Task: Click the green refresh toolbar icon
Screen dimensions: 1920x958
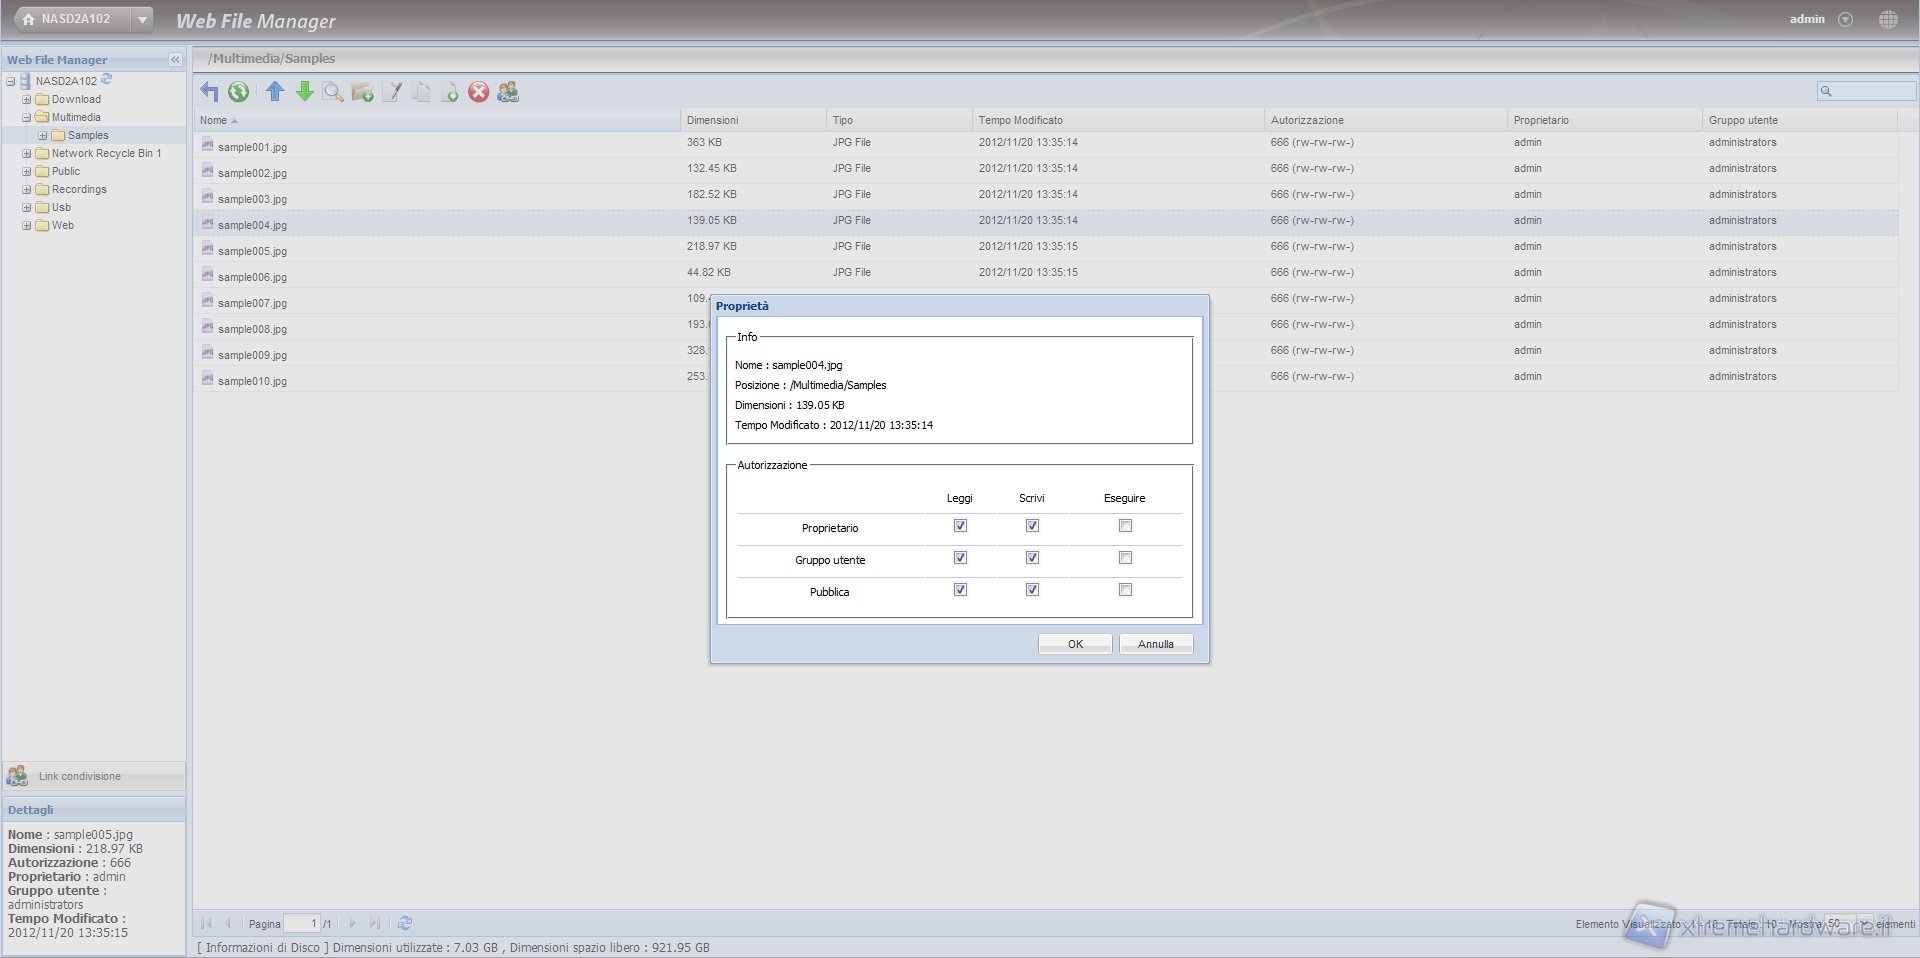Action: click(238, 92)
